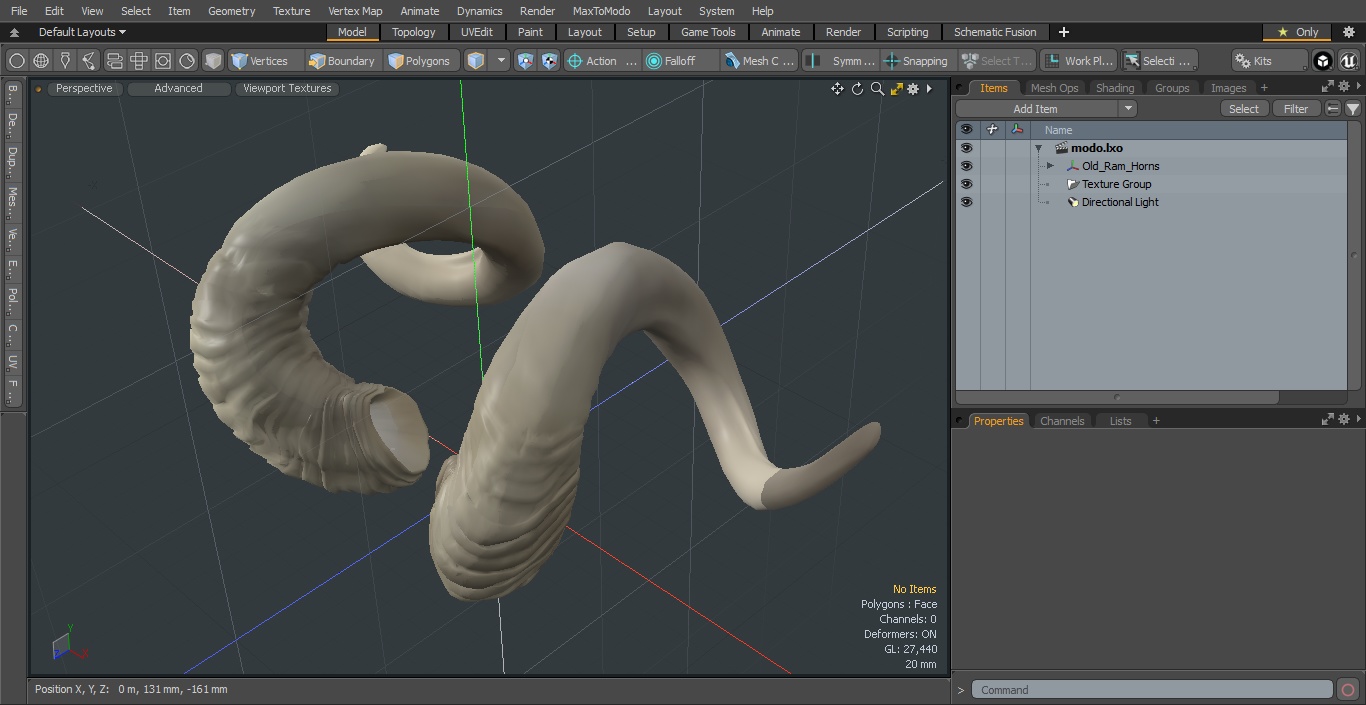Click the list view toggle icon beside Filter
Image resolution: width=1366 pixels, height=705 pixels.
pyautogui.click(x=1333, y=108)
